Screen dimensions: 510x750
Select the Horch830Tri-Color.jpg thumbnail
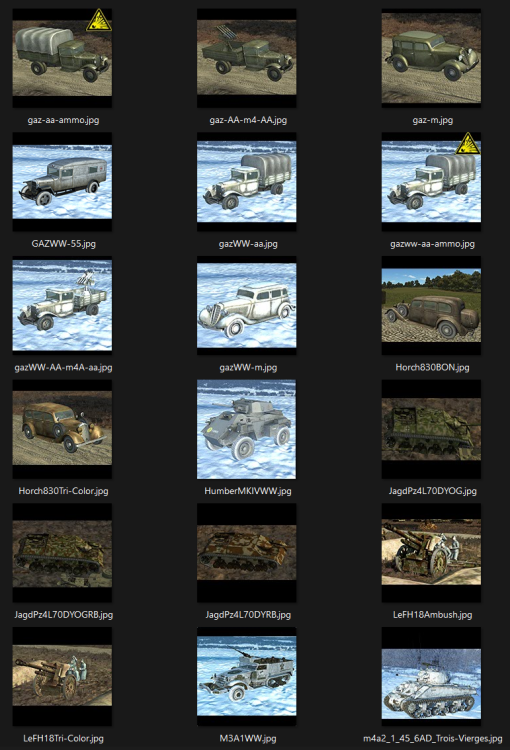(62, 429)
